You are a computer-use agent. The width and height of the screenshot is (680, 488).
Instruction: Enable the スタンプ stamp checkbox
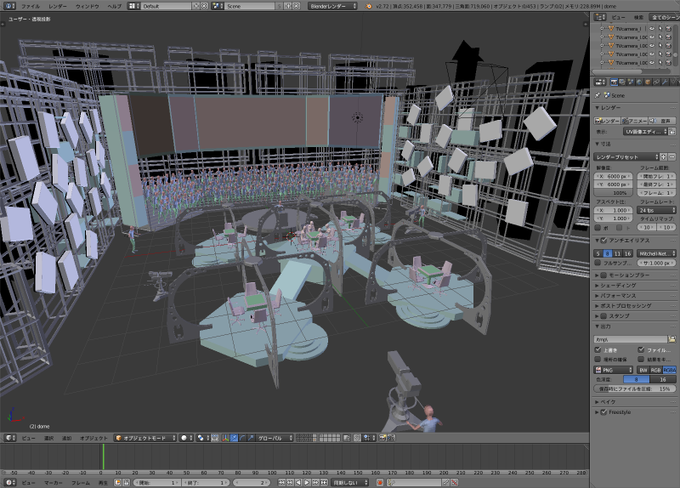[x=604, y=316]
